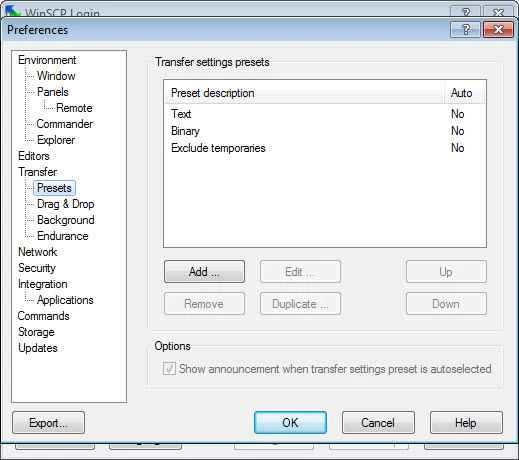Click the Preset description column header
519x460 pixels.
coord(305,93)
